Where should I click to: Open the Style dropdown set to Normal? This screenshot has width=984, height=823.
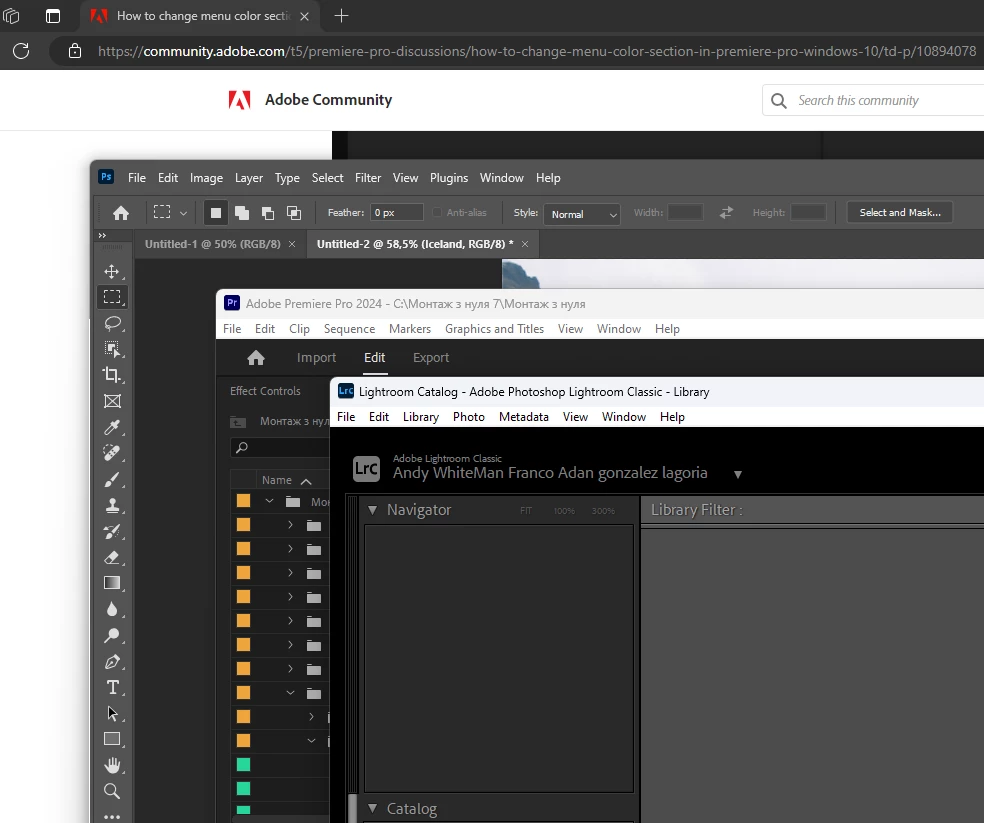point(582,214)
